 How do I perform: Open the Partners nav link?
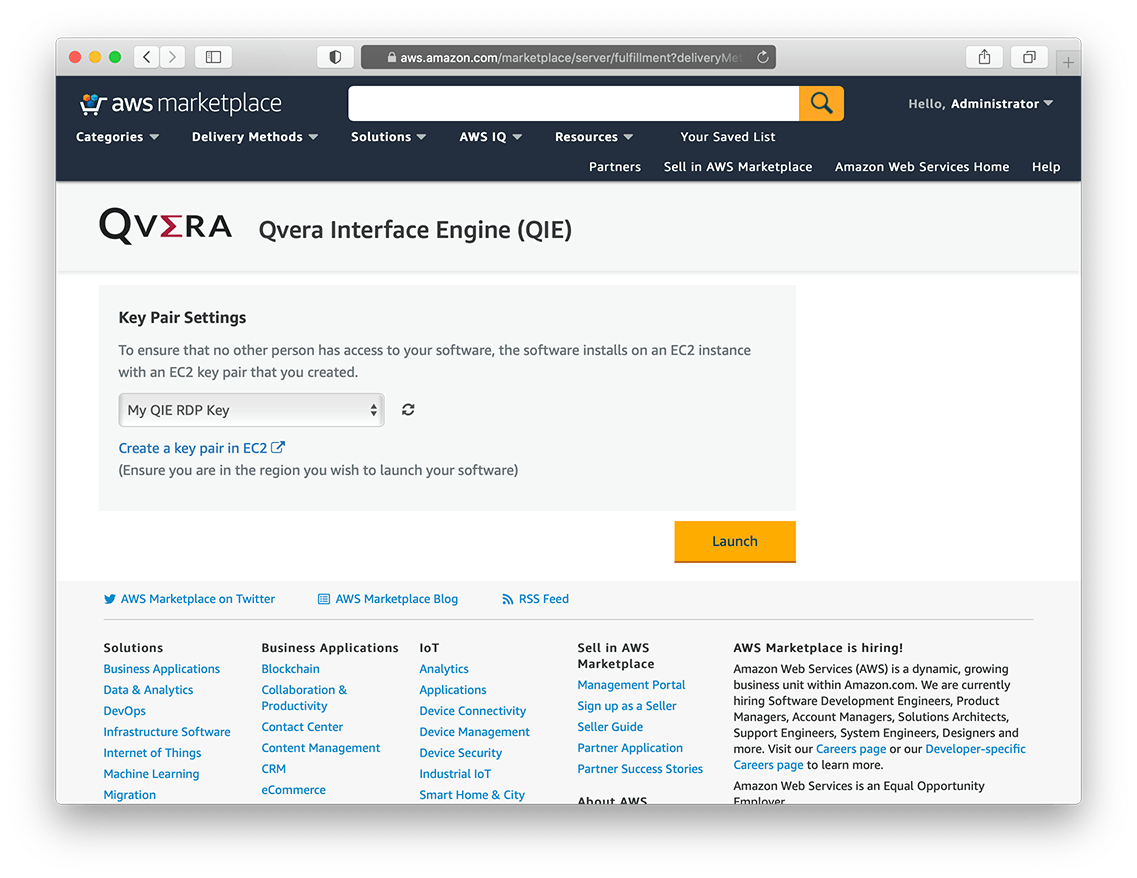615,167
